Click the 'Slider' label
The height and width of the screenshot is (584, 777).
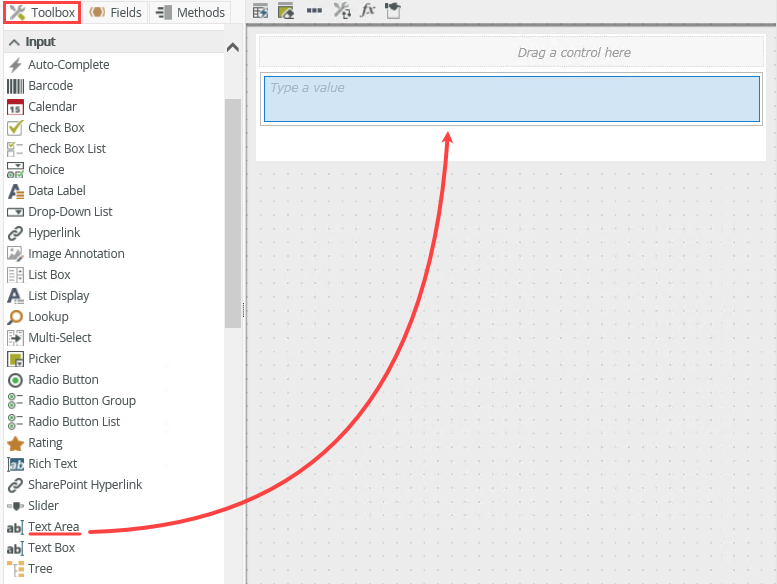pyautogui.click(x=44, y=506)
